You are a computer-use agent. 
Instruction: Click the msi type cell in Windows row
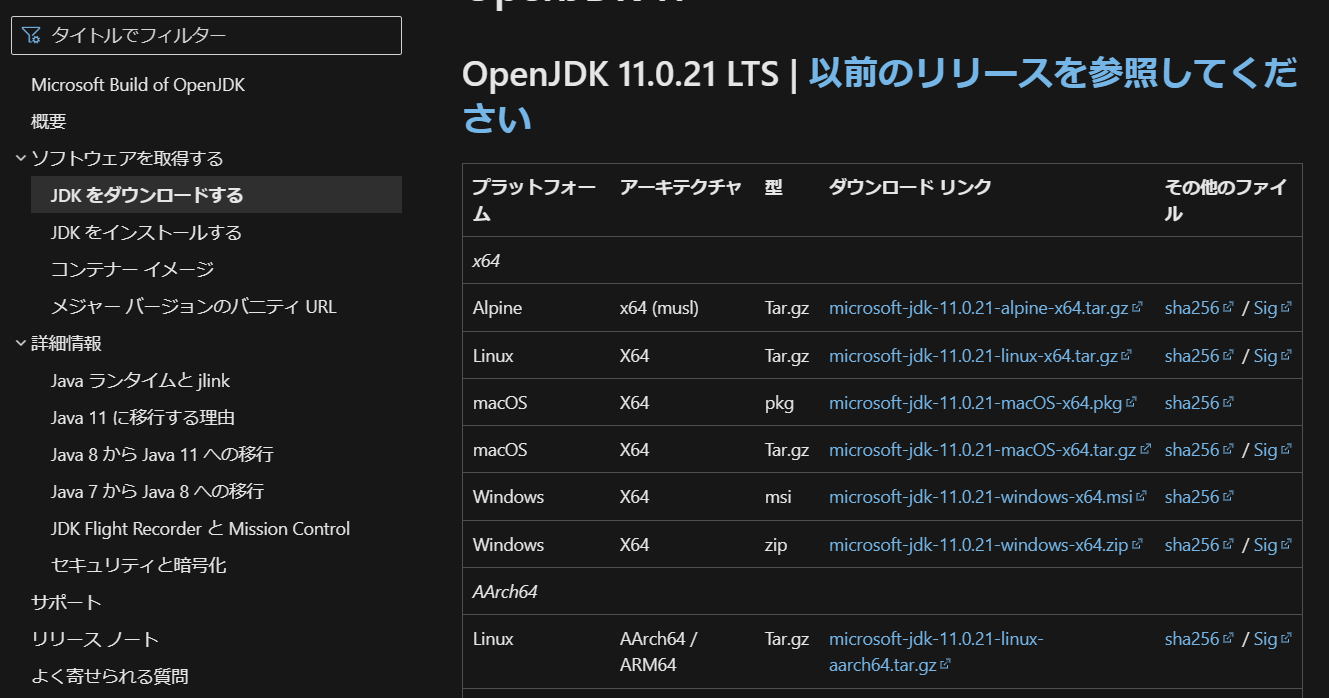pyautogui.click(x=777, y=497)
